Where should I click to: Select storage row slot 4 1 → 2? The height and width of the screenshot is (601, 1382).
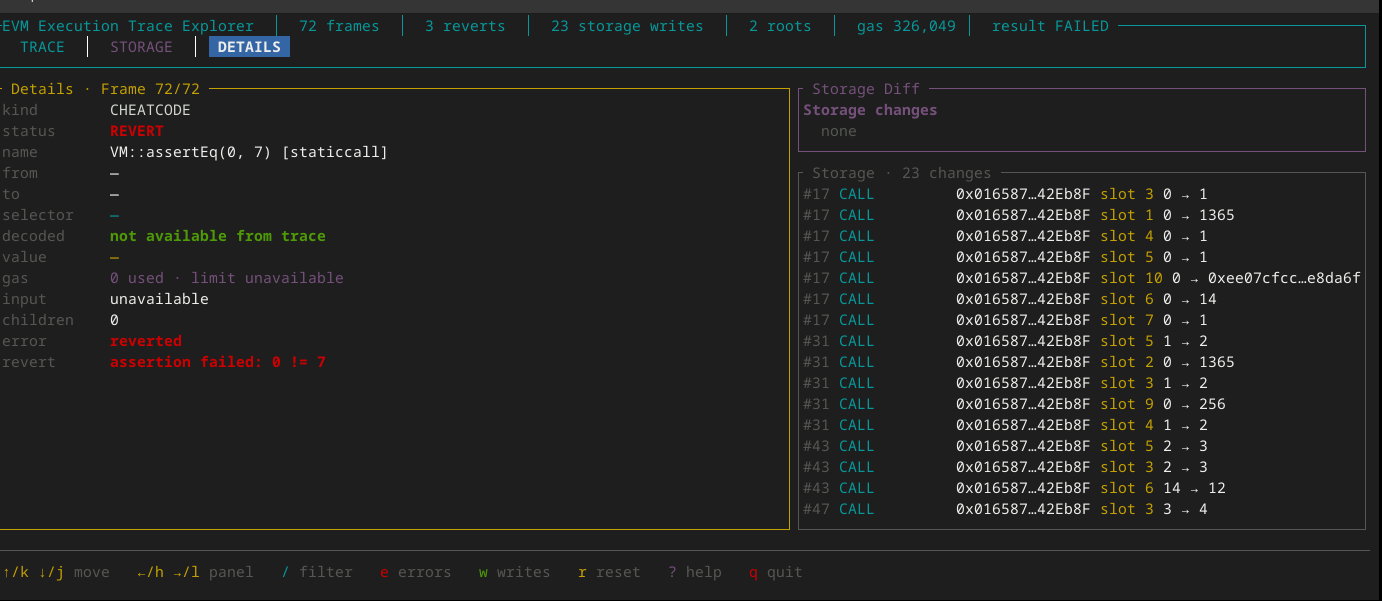[1082, 425]
